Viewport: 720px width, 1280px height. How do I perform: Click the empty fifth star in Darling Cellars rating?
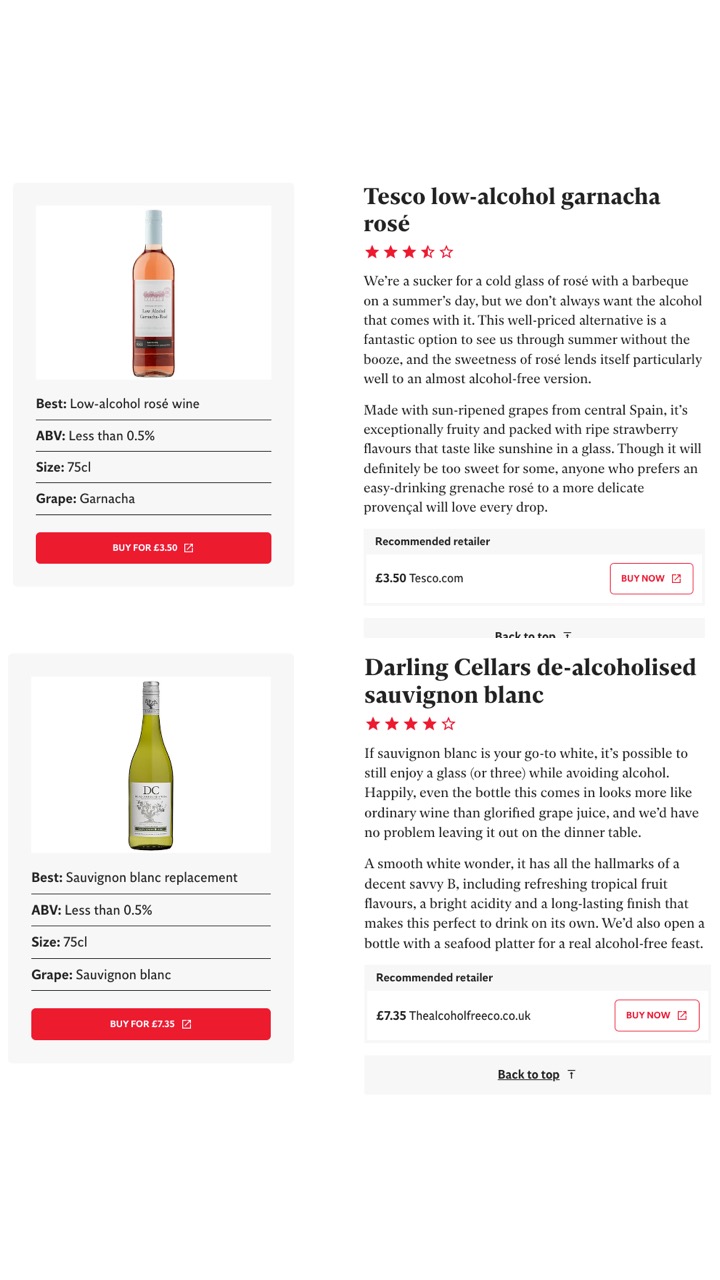[x=448, y=723]
